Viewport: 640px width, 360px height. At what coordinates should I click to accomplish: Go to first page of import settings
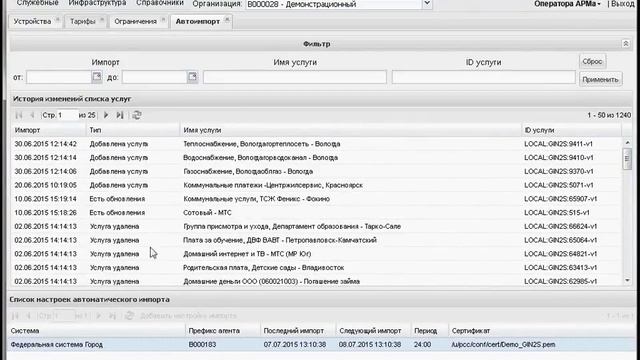coord(15,316)
